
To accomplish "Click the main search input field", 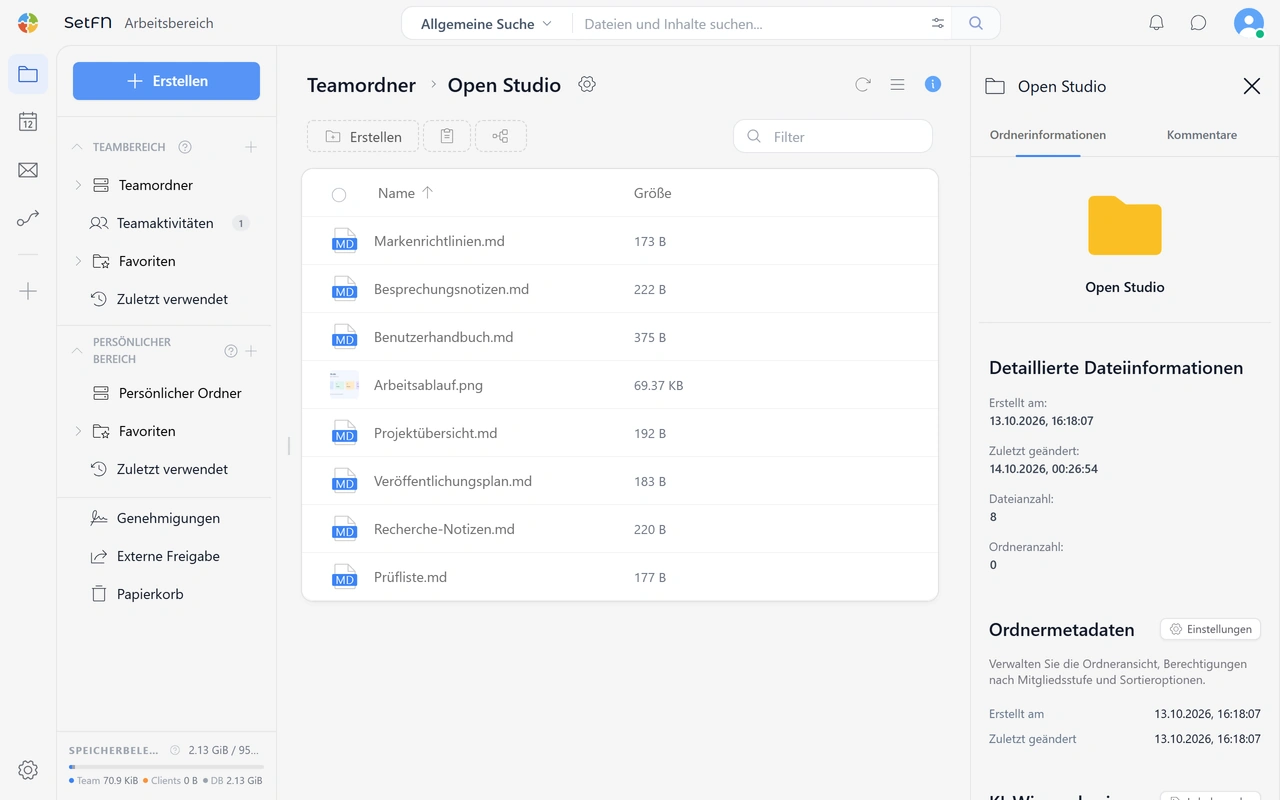I will click(750, 24).
